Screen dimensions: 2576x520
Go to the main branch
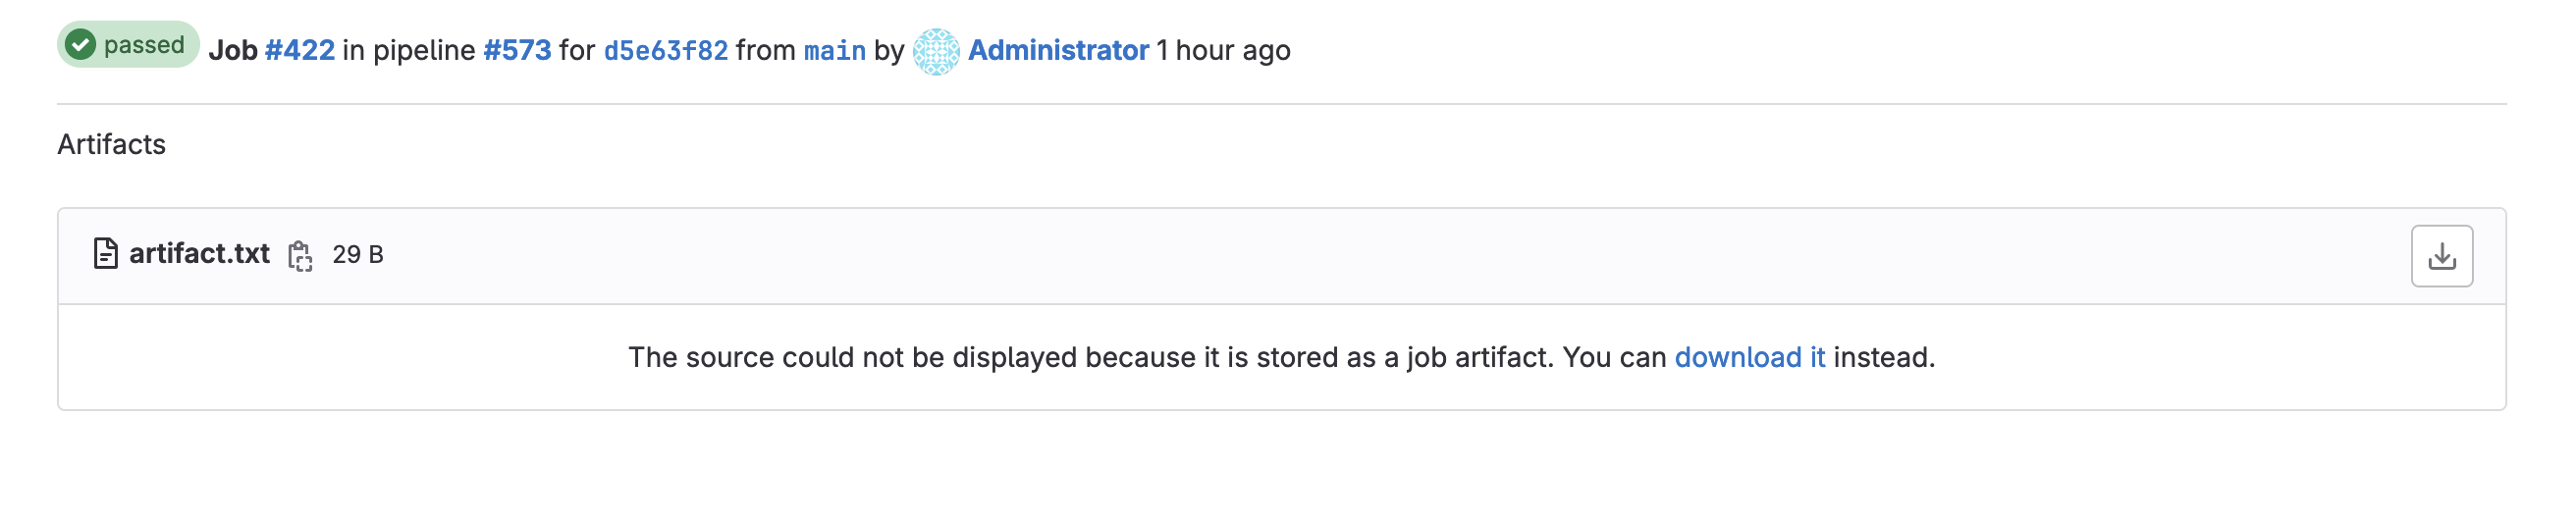(x=834, y=50)
